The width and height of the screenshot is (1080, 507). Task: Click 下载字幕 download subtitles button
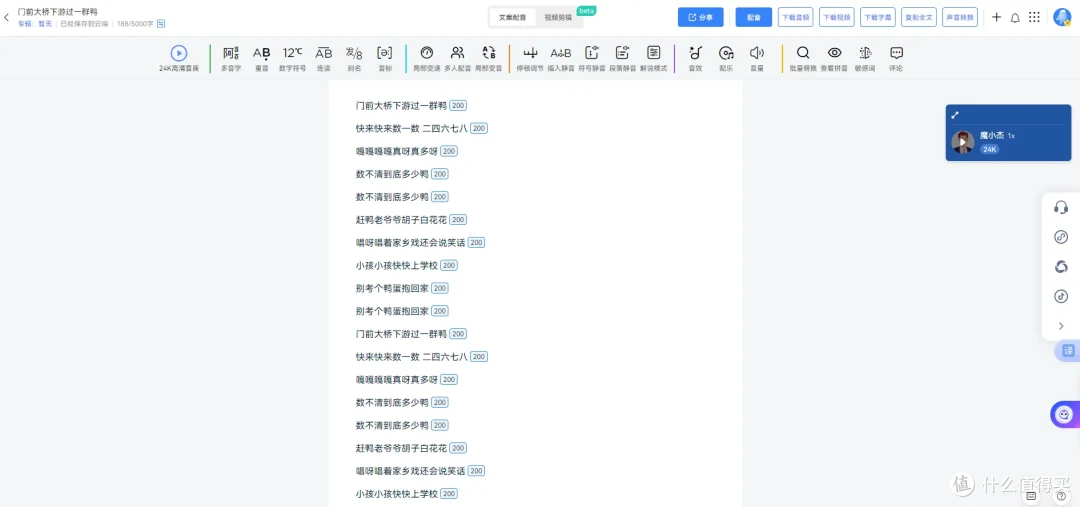point(878,17)
